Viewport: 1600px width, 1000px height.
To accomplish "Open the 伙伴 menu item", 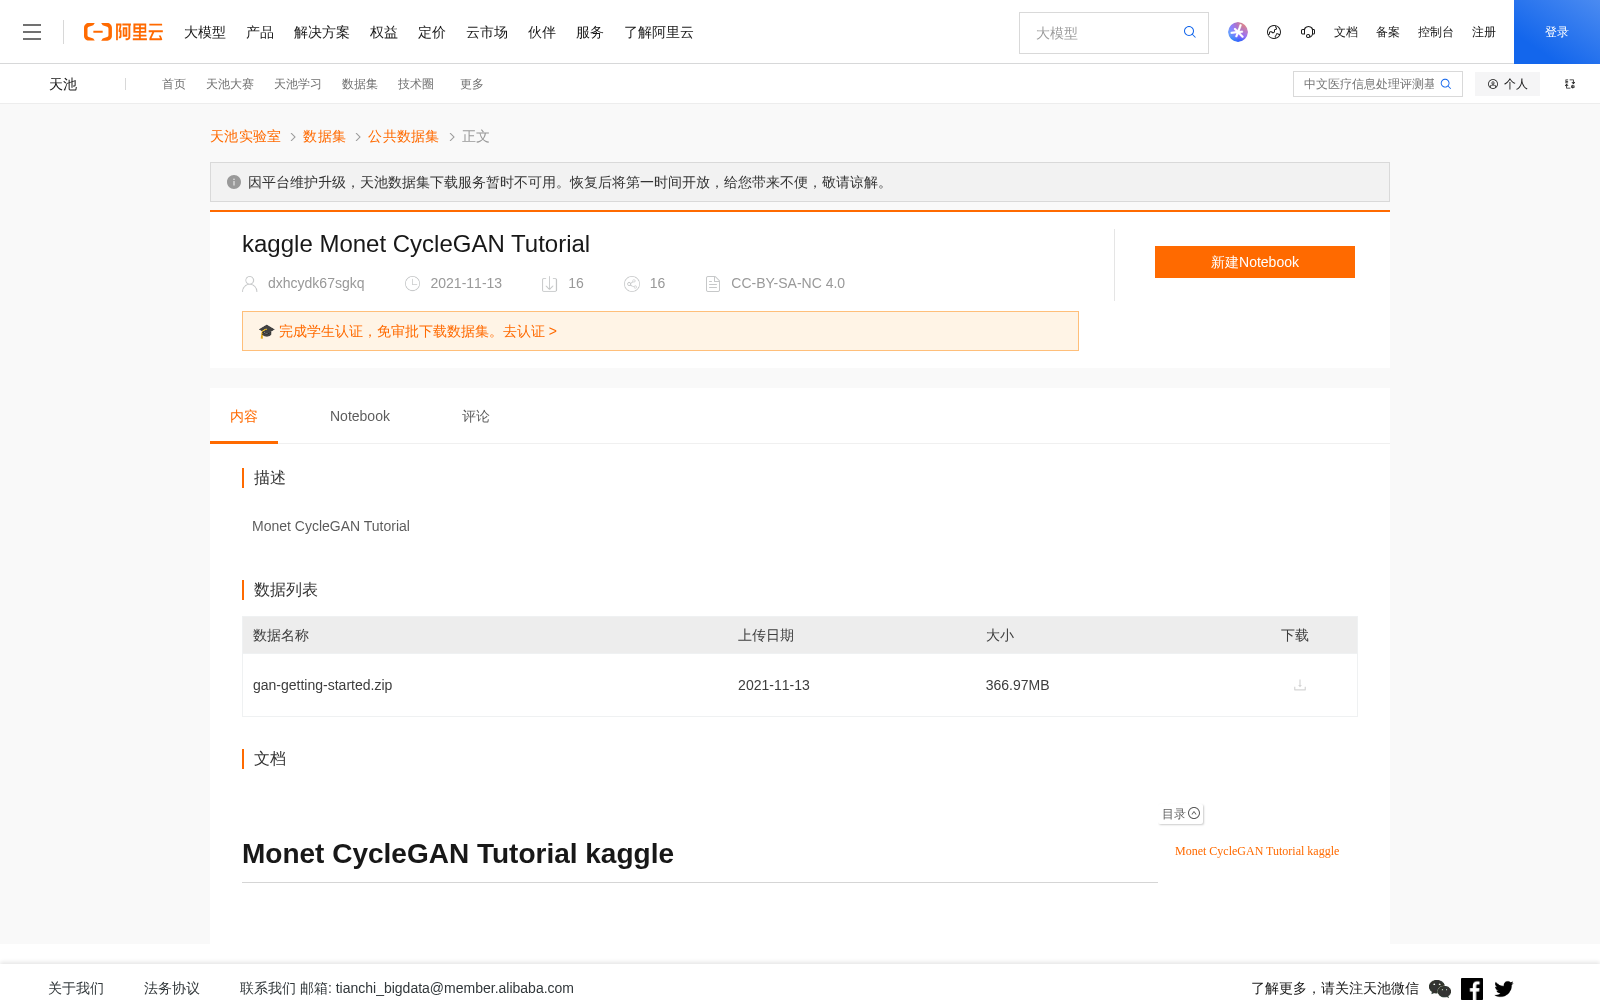I will pyautogui.click(x=542, y=32).
